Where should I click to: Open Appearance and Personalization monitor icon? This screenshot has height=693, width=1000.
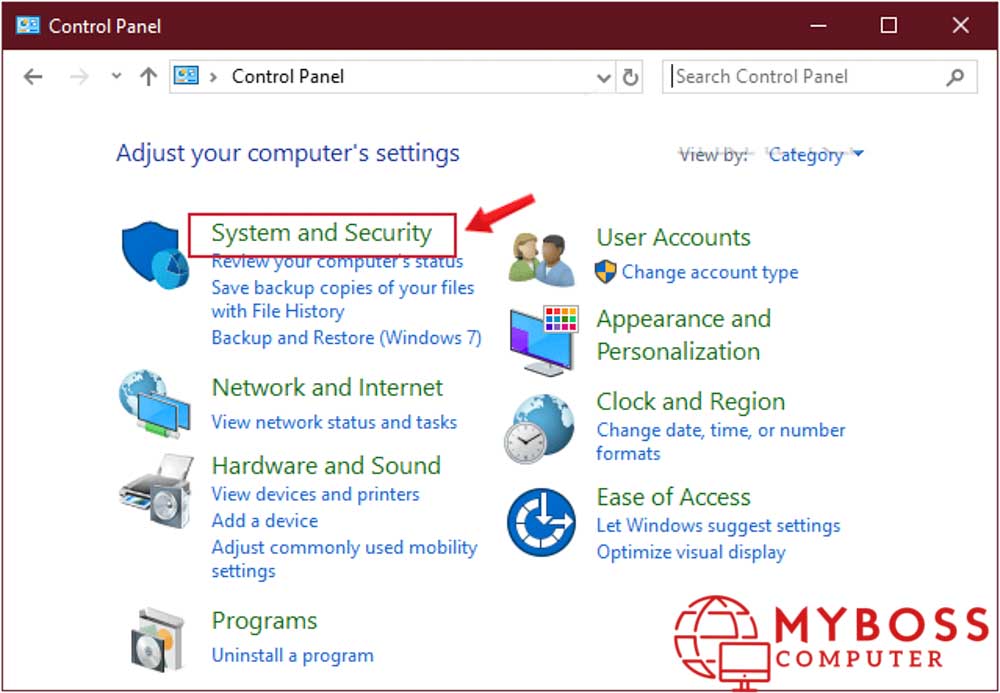tap(543, 338)
